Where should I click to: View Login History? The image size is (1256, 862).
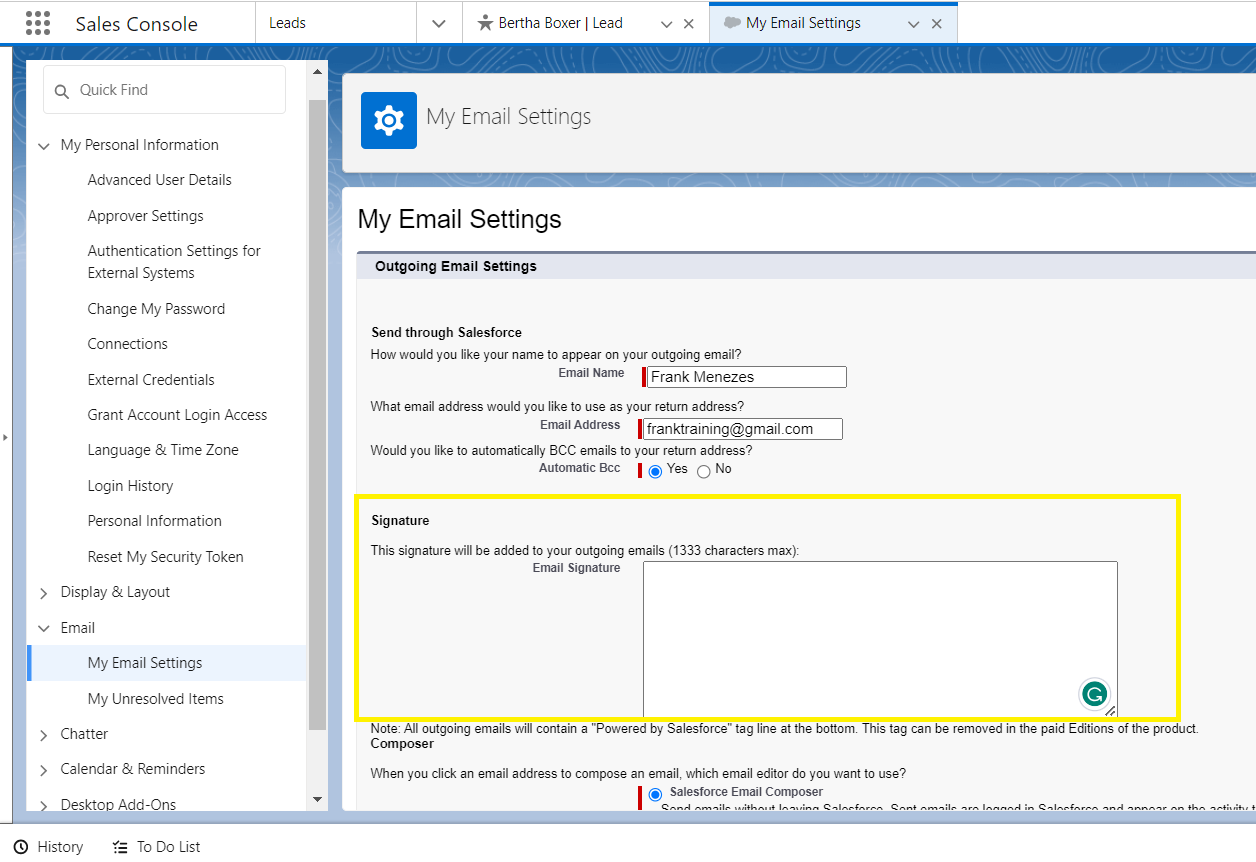coord(131,486)
